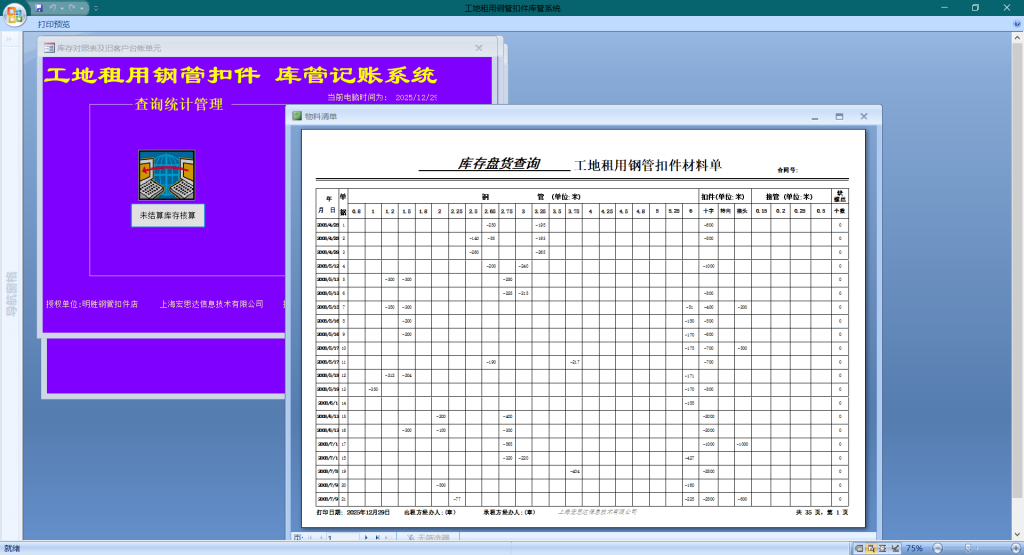Click the Redo icon in quick access toolbar

coord(72,7)
